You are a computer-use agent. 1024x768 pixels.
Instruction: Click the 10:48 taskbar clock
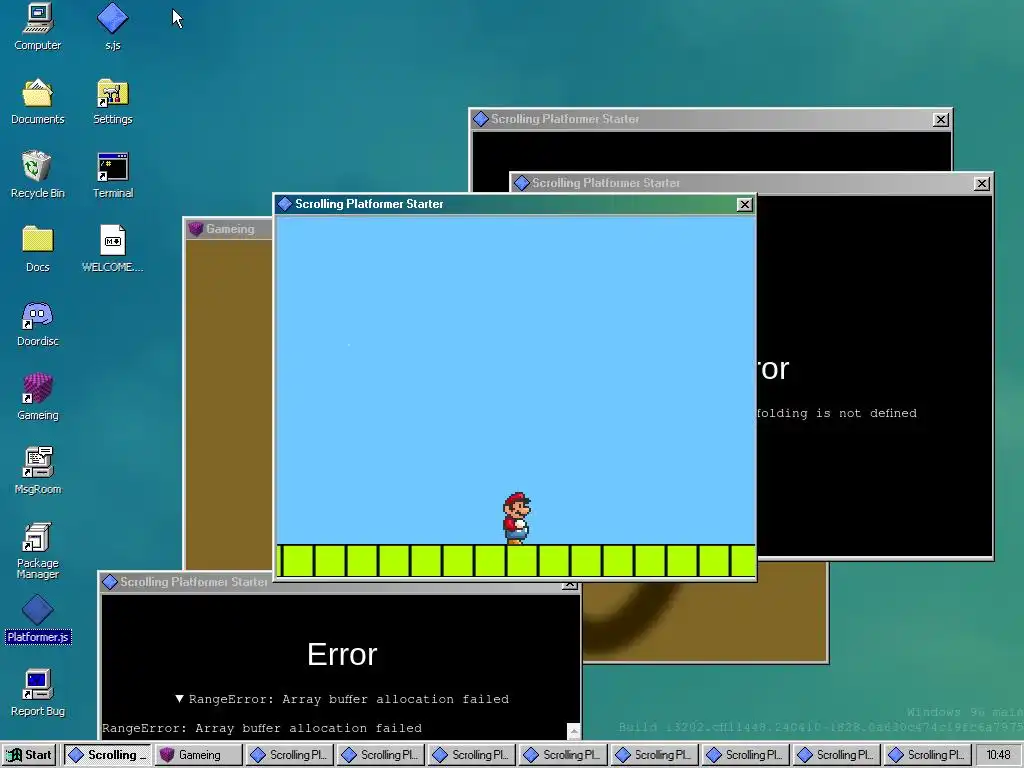click(998, 754)
